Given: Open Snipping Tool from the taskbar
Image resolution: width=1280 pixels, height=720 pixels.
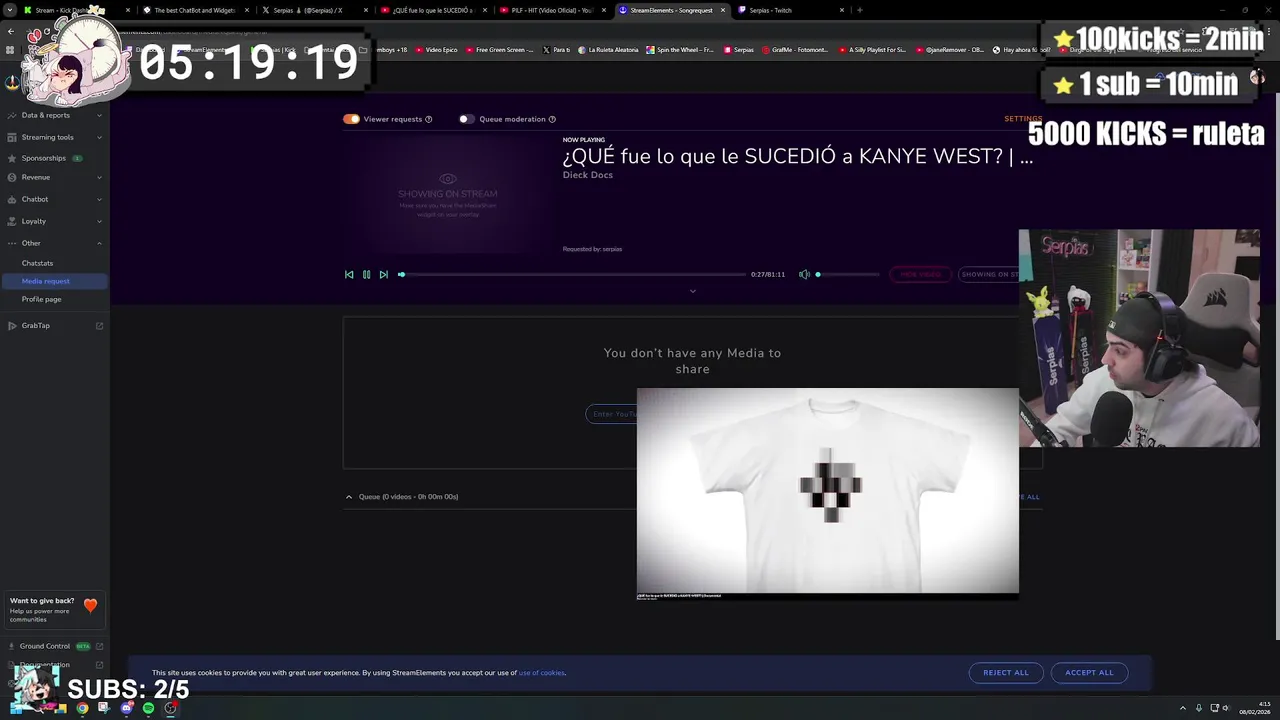Looking at the screenshot, I should (x=104, y=708).
